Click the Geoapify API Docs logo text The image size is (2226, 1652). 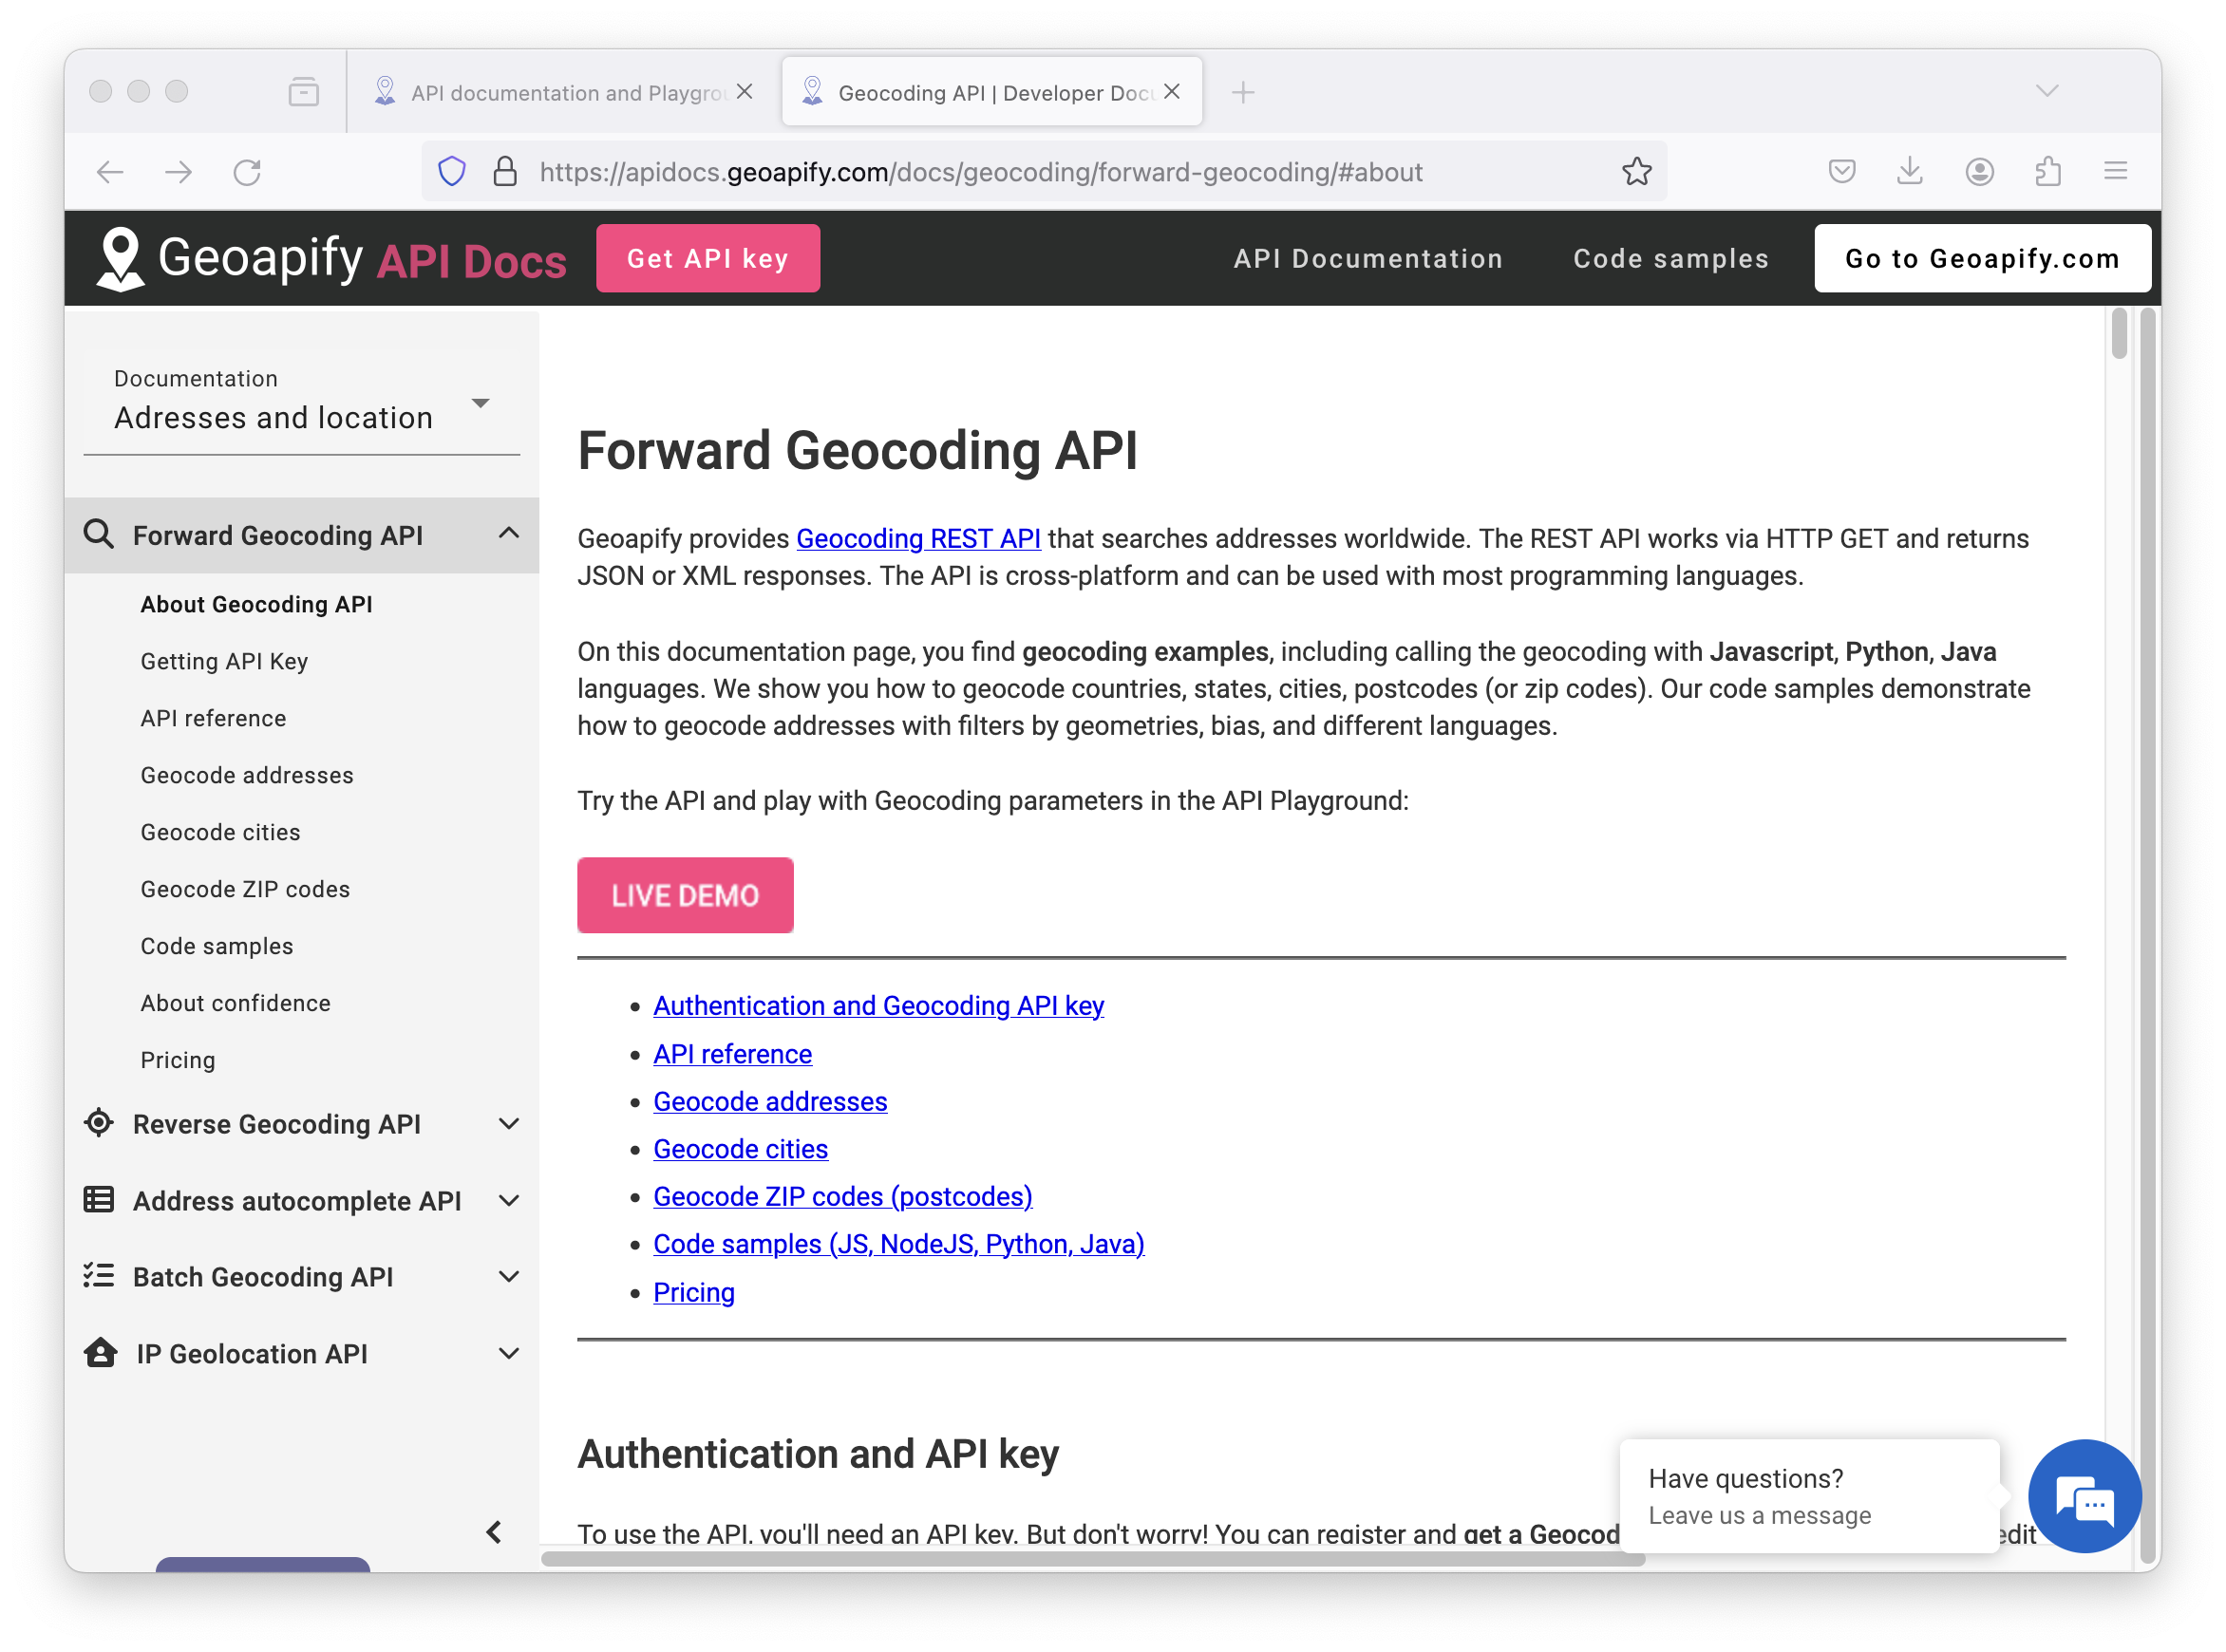point(362,259)
